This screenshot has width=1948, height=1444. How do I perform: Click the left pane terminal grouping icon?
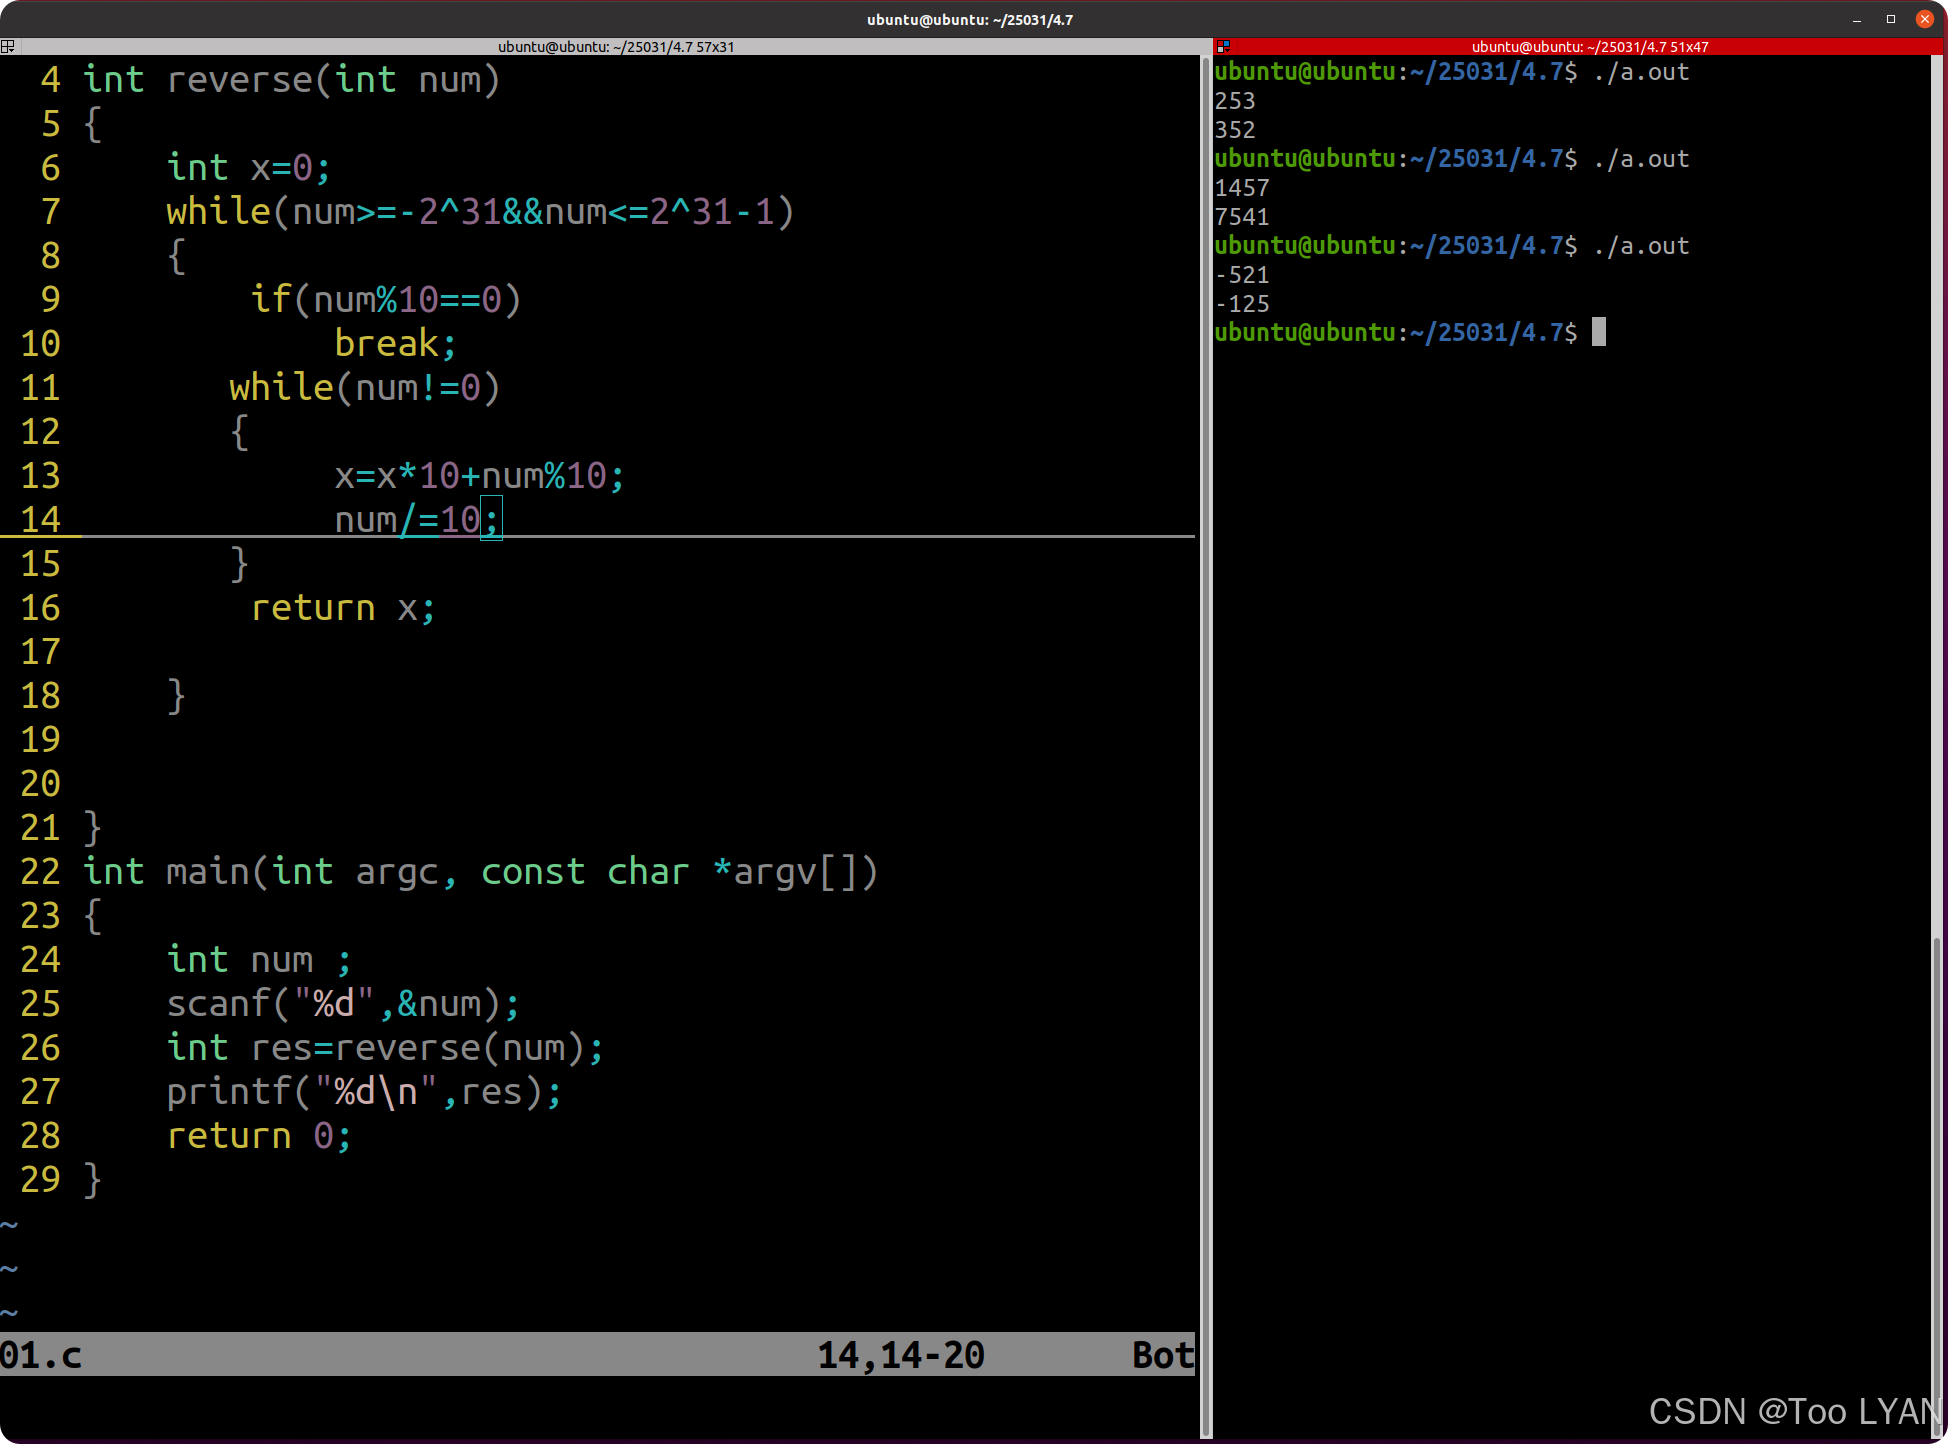[8, 46]
